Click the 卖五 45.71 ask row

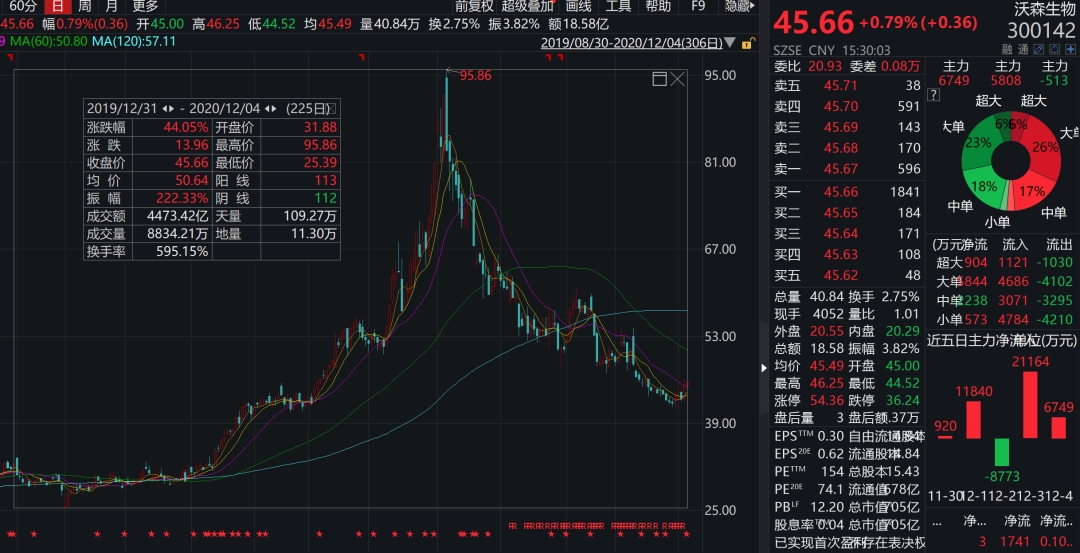847,86
